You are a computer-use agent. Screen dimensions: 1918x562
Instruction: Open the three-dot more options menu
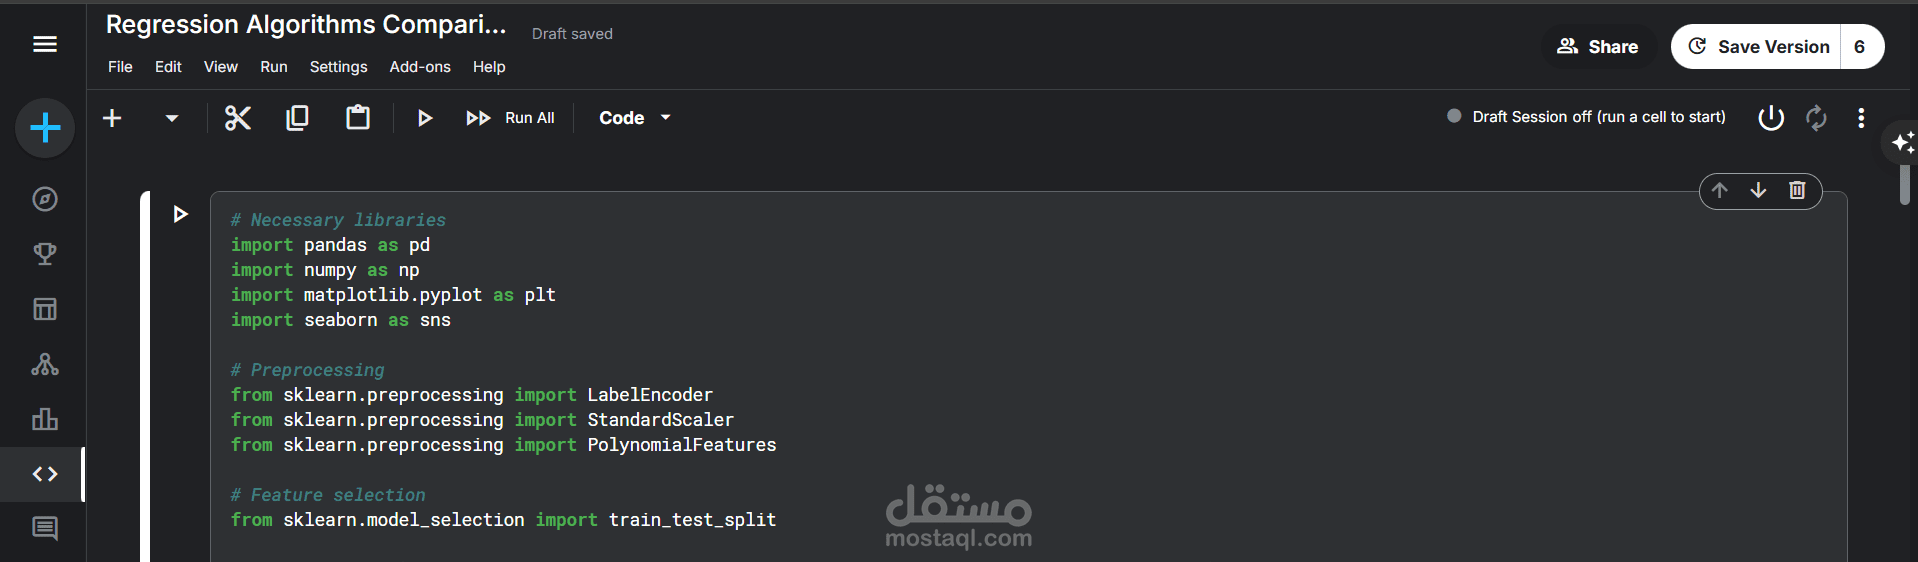1860,118
